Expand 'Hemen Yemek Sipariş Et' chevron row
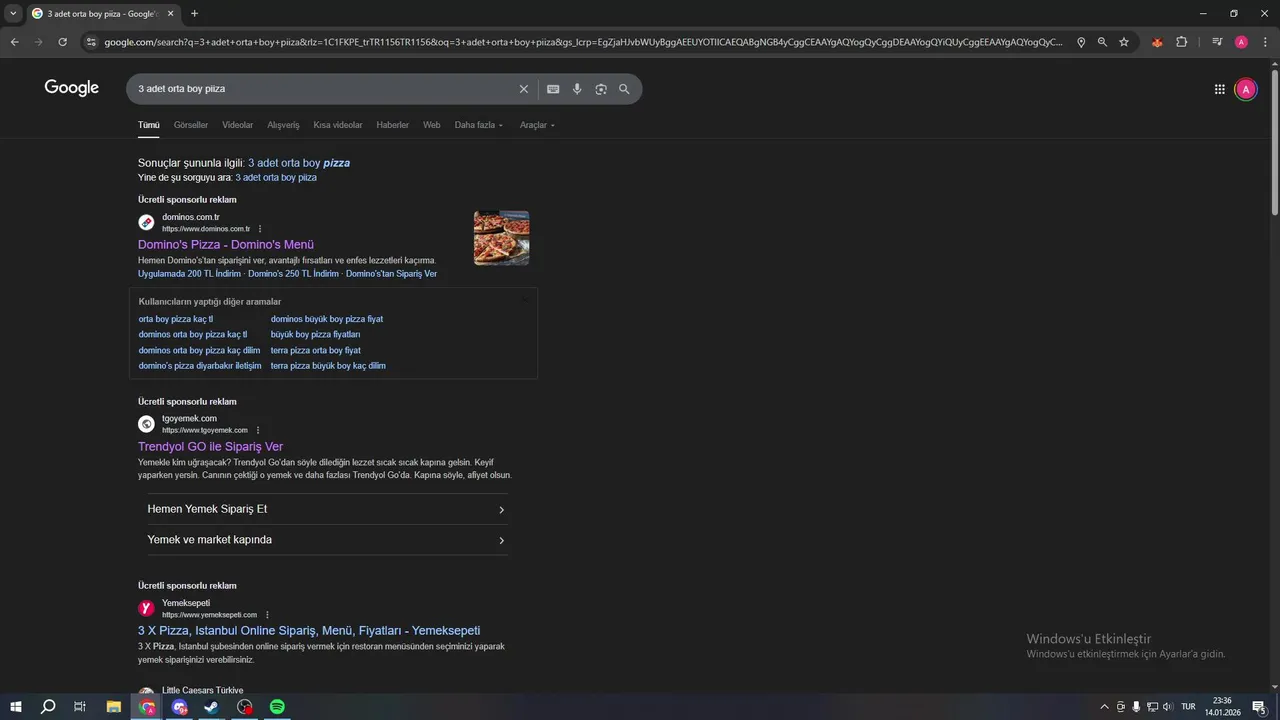The width and height of the screenshot is (1280, 720). point(328,509)
